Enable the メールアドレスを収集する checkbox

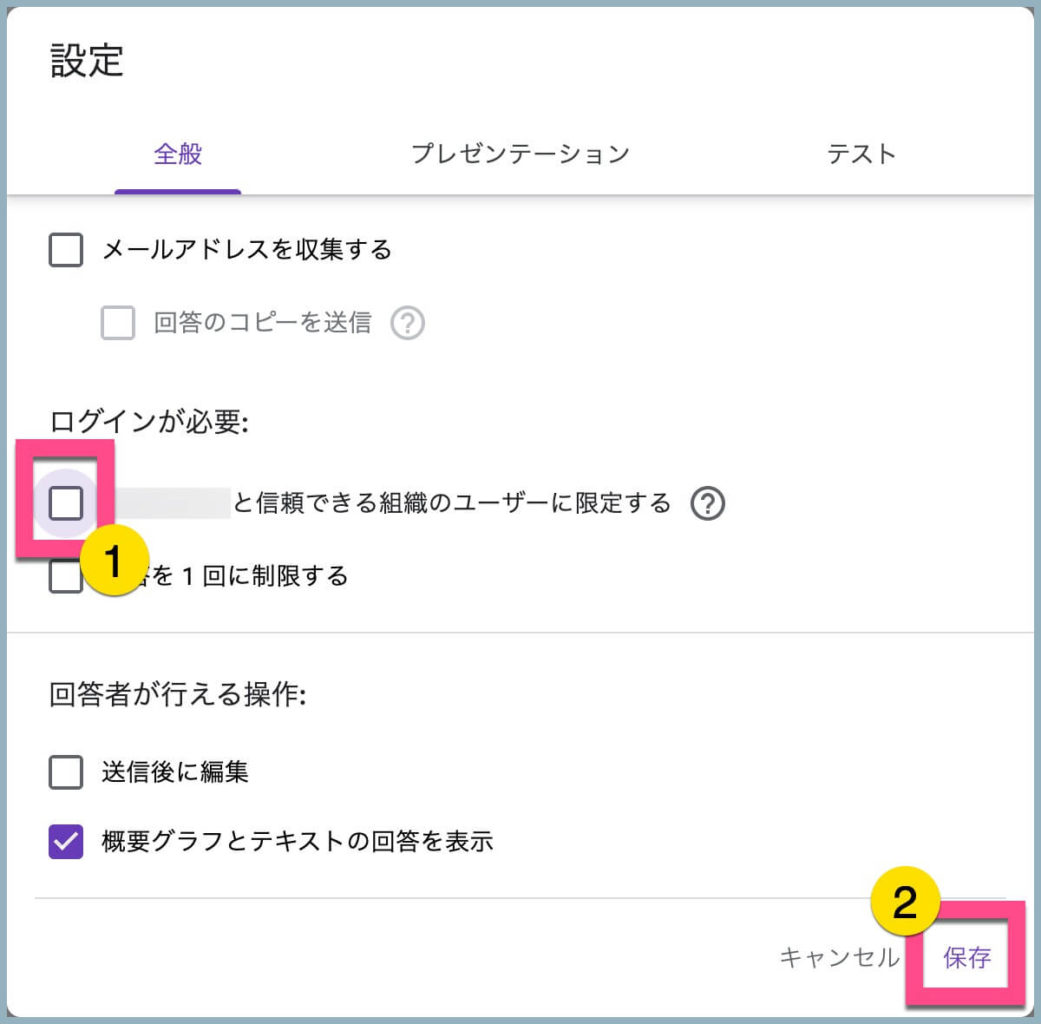(66, 250)
